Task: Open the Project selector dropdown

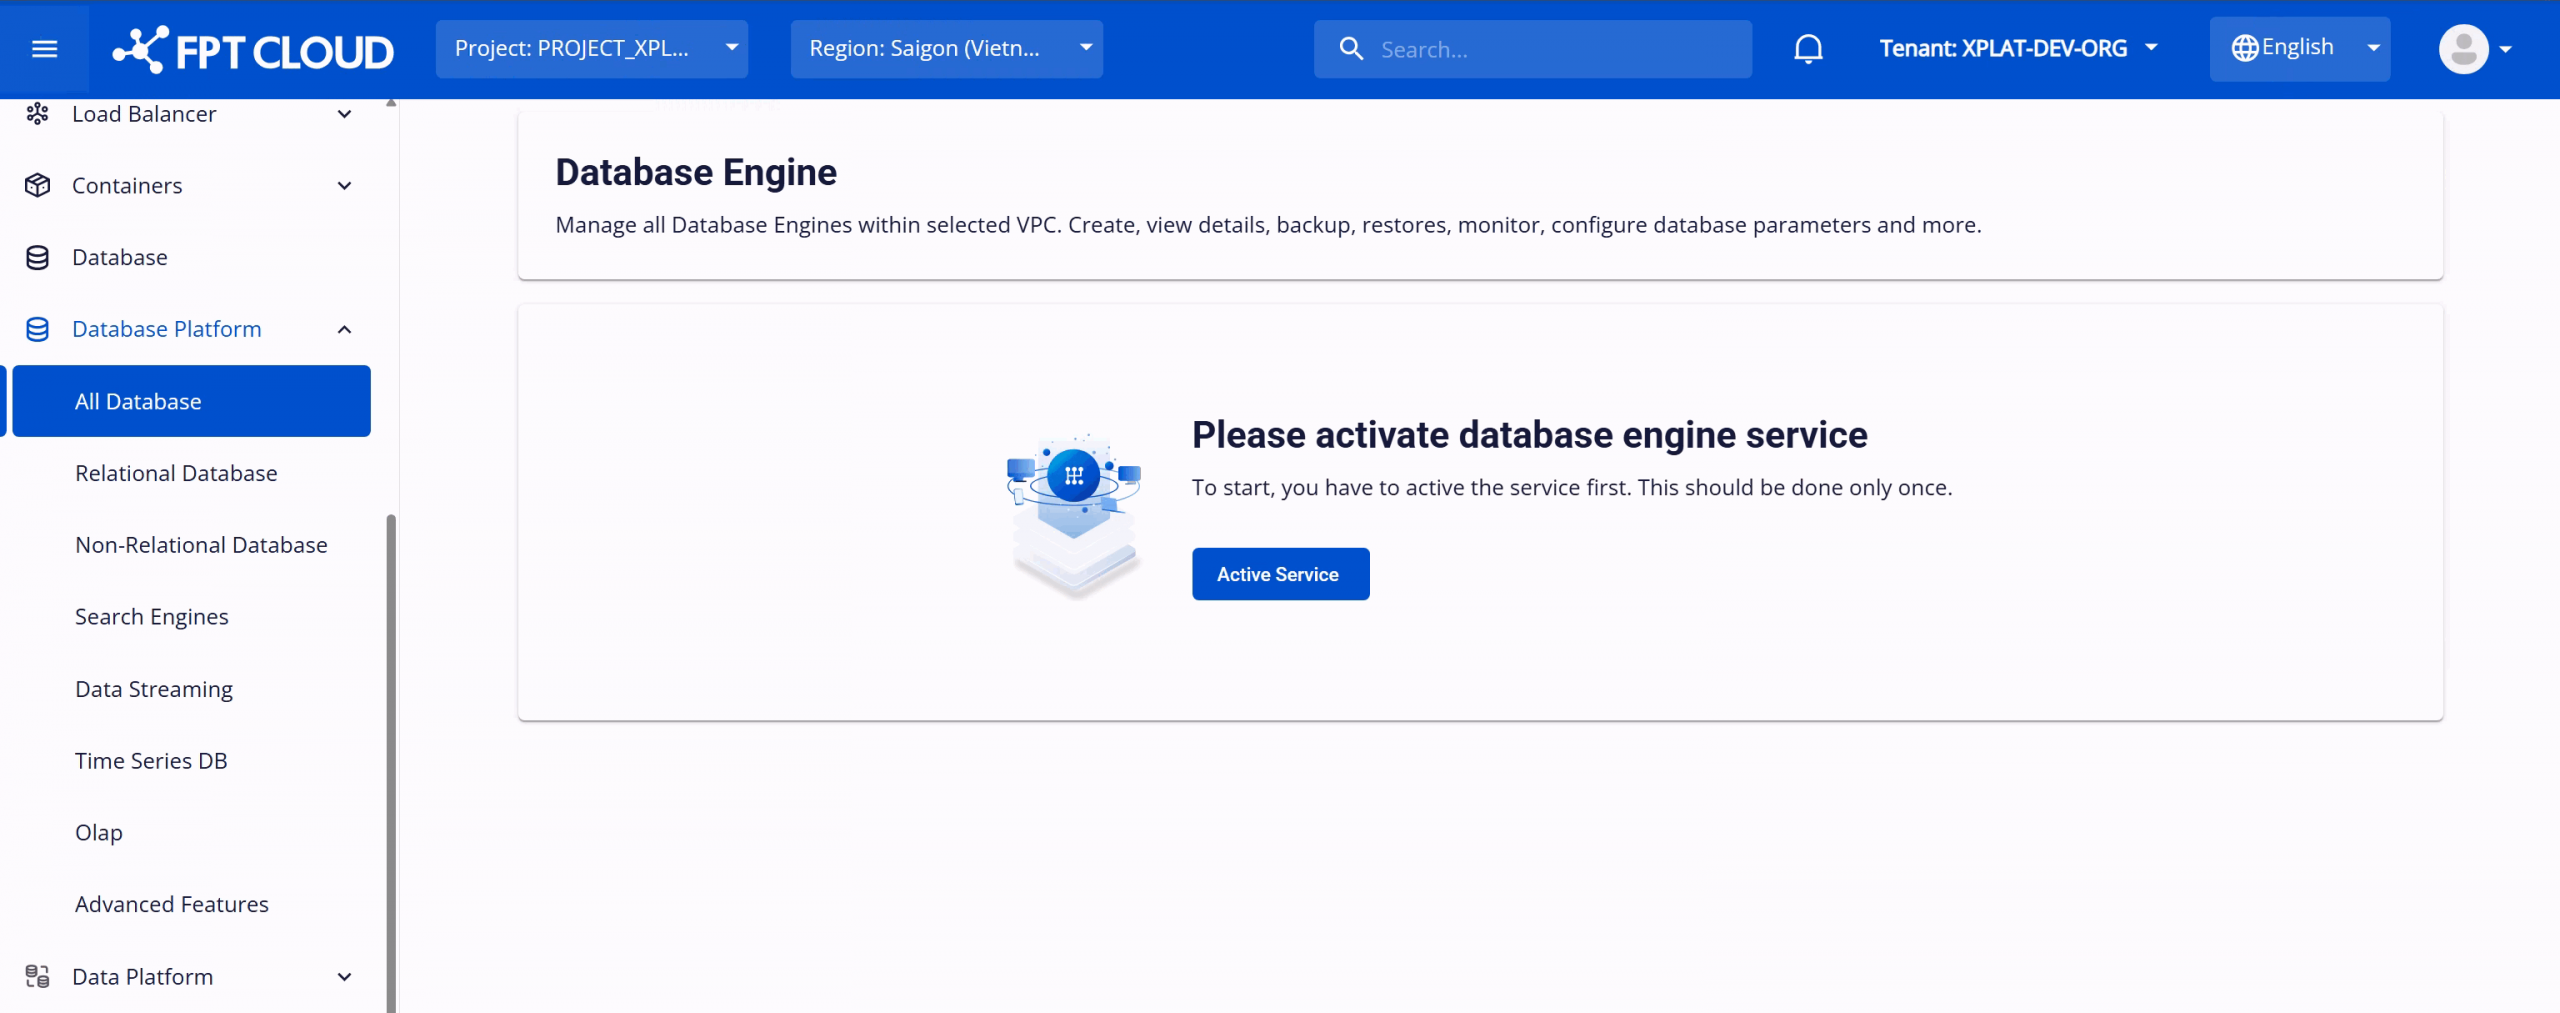Action: pos(591,49)
